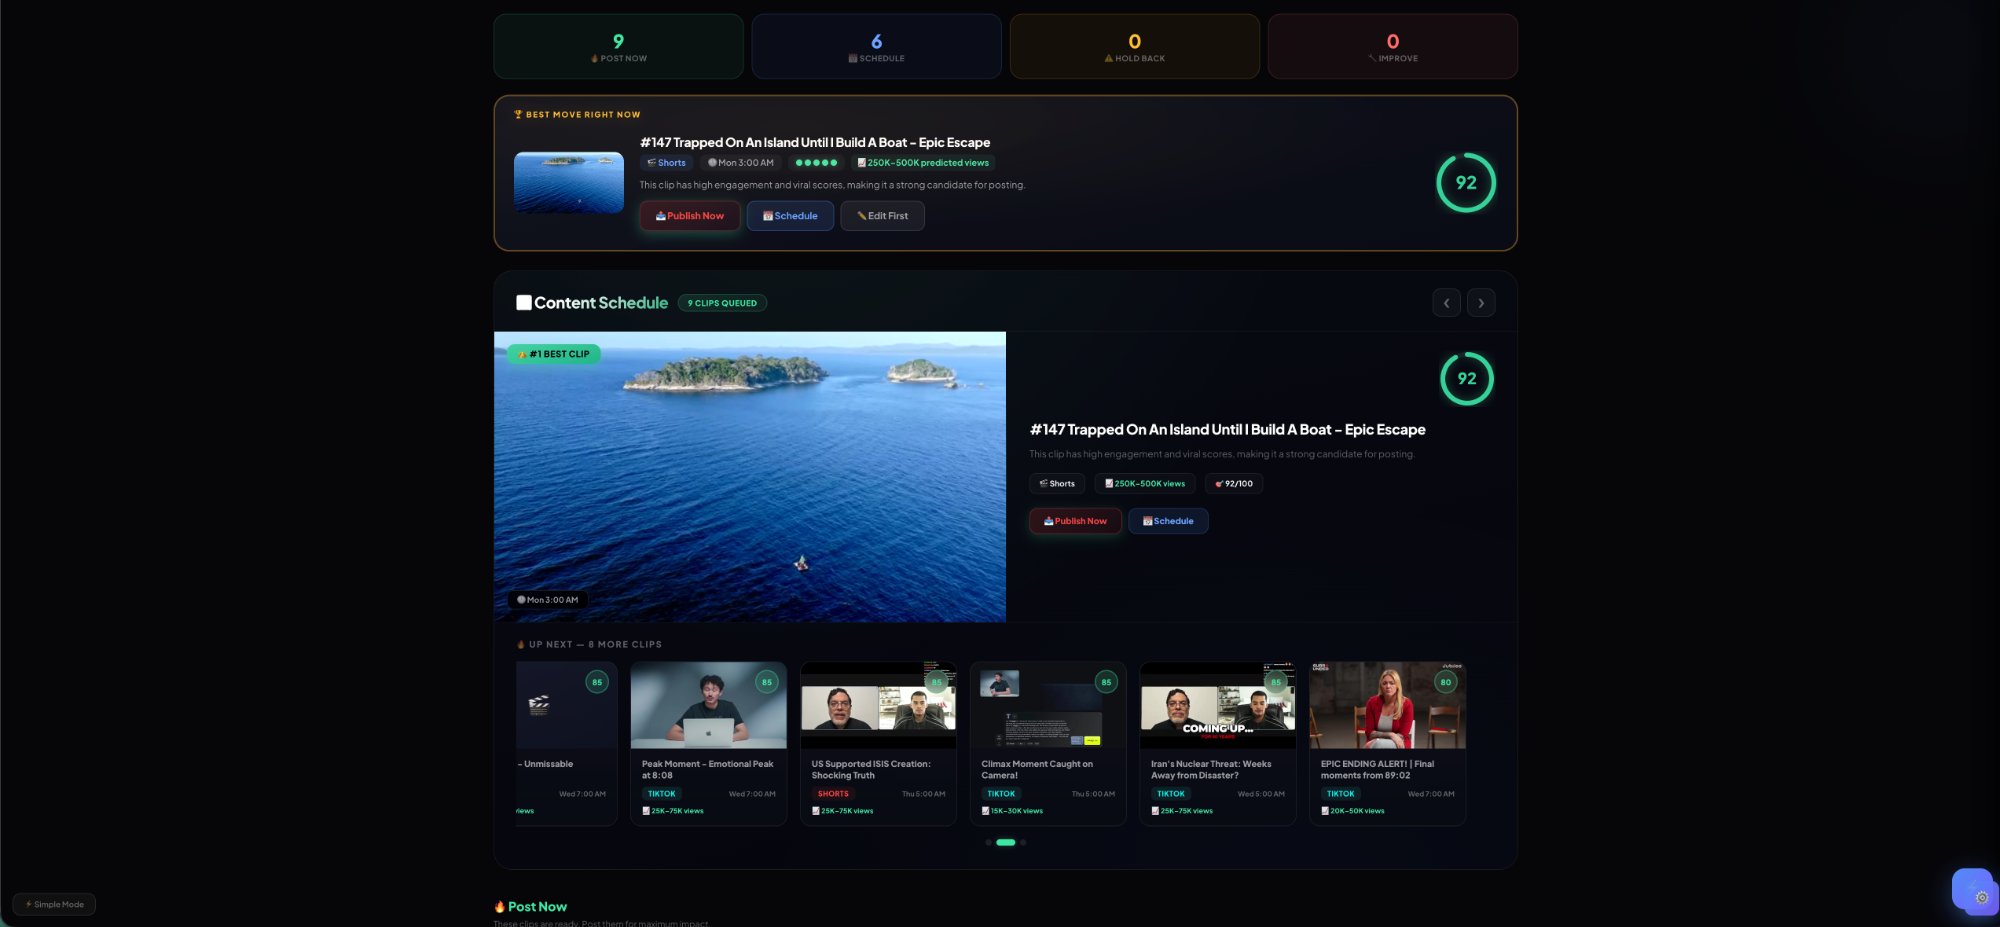Click the active green carousel progress indicator
The width and height of the screenshot is (2000, 927).
pyautogui.click(x=1005, y=842)
